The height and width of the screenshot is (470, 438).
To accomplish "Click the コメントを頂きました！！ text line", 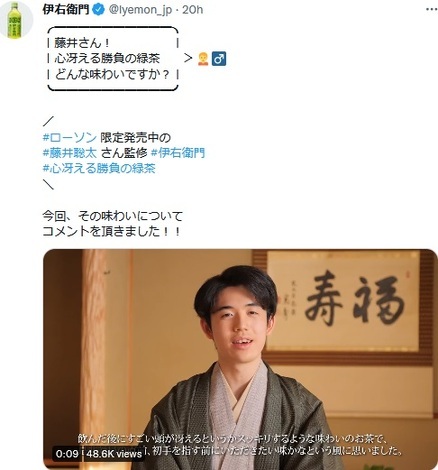I will [x=112, y=231].
